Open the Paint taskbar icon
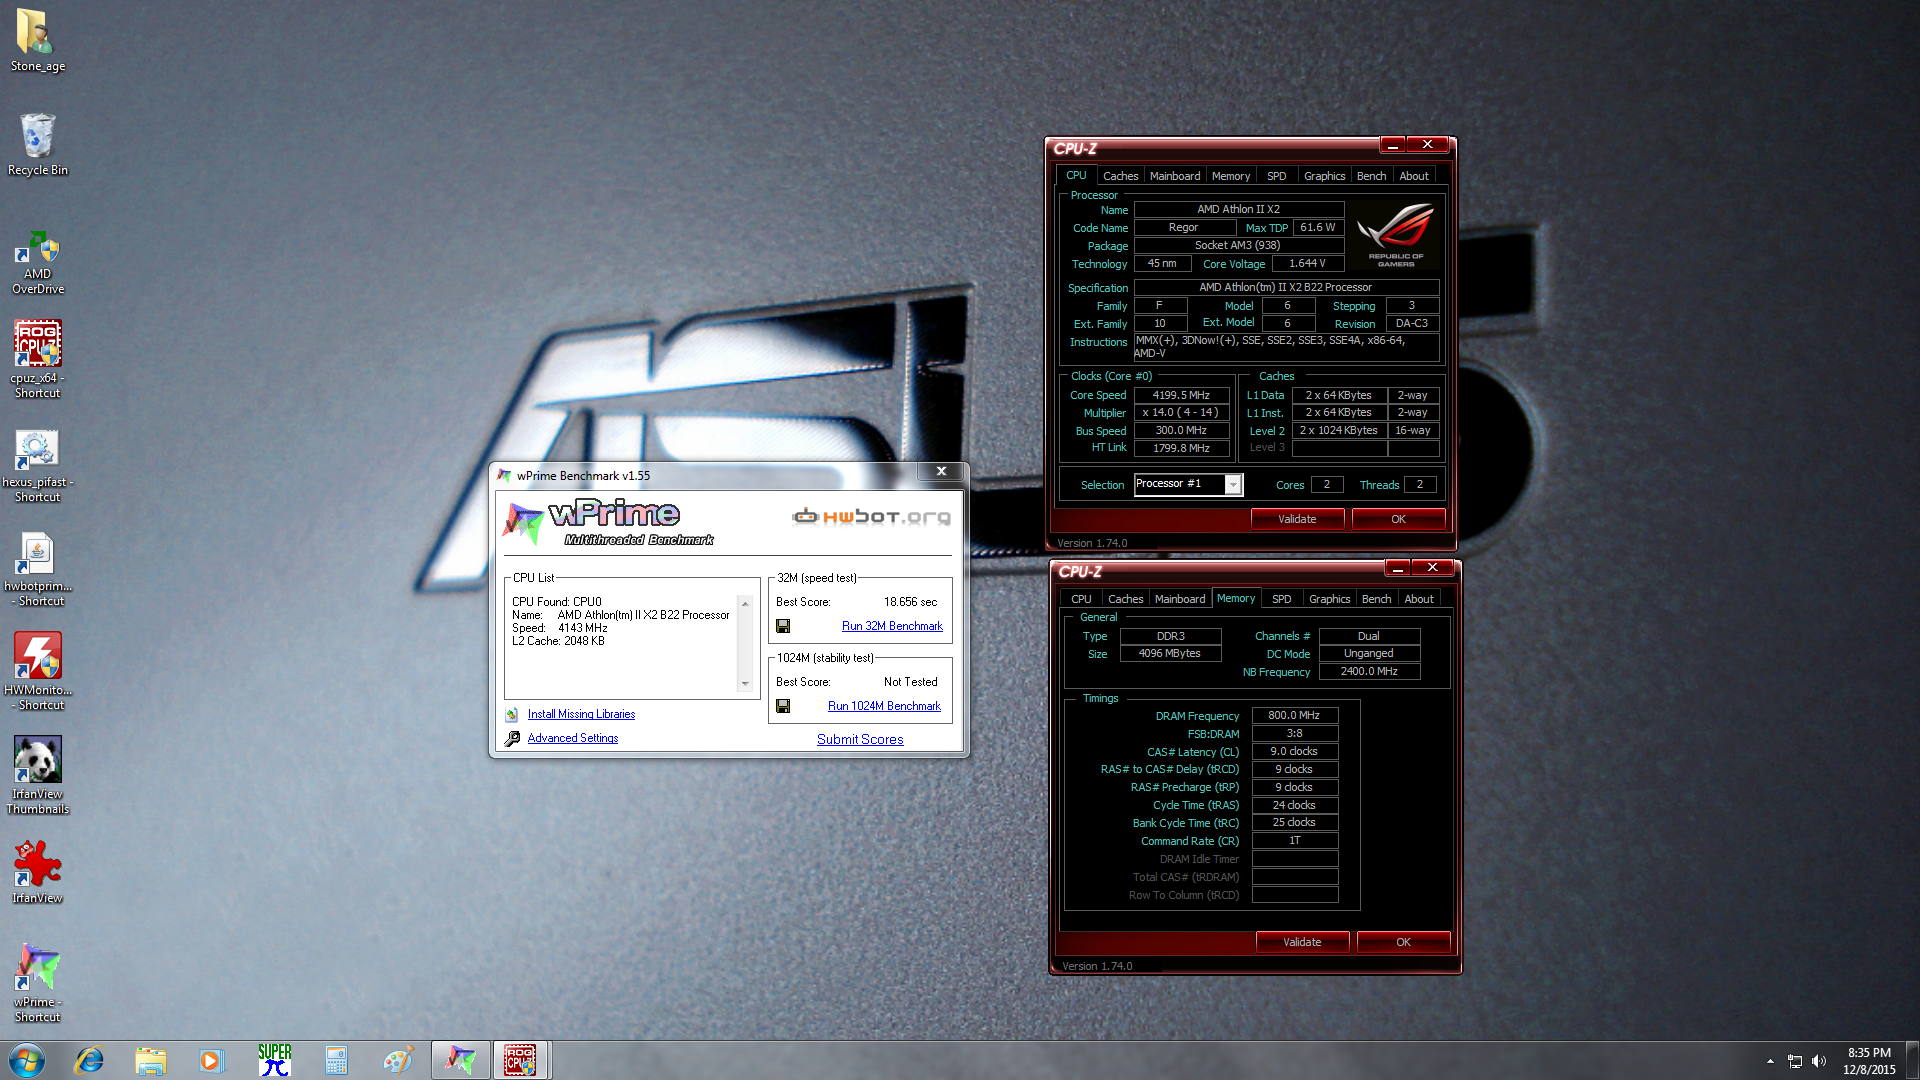This screenshot has width=1920, height=1080. click(398, 1060)
